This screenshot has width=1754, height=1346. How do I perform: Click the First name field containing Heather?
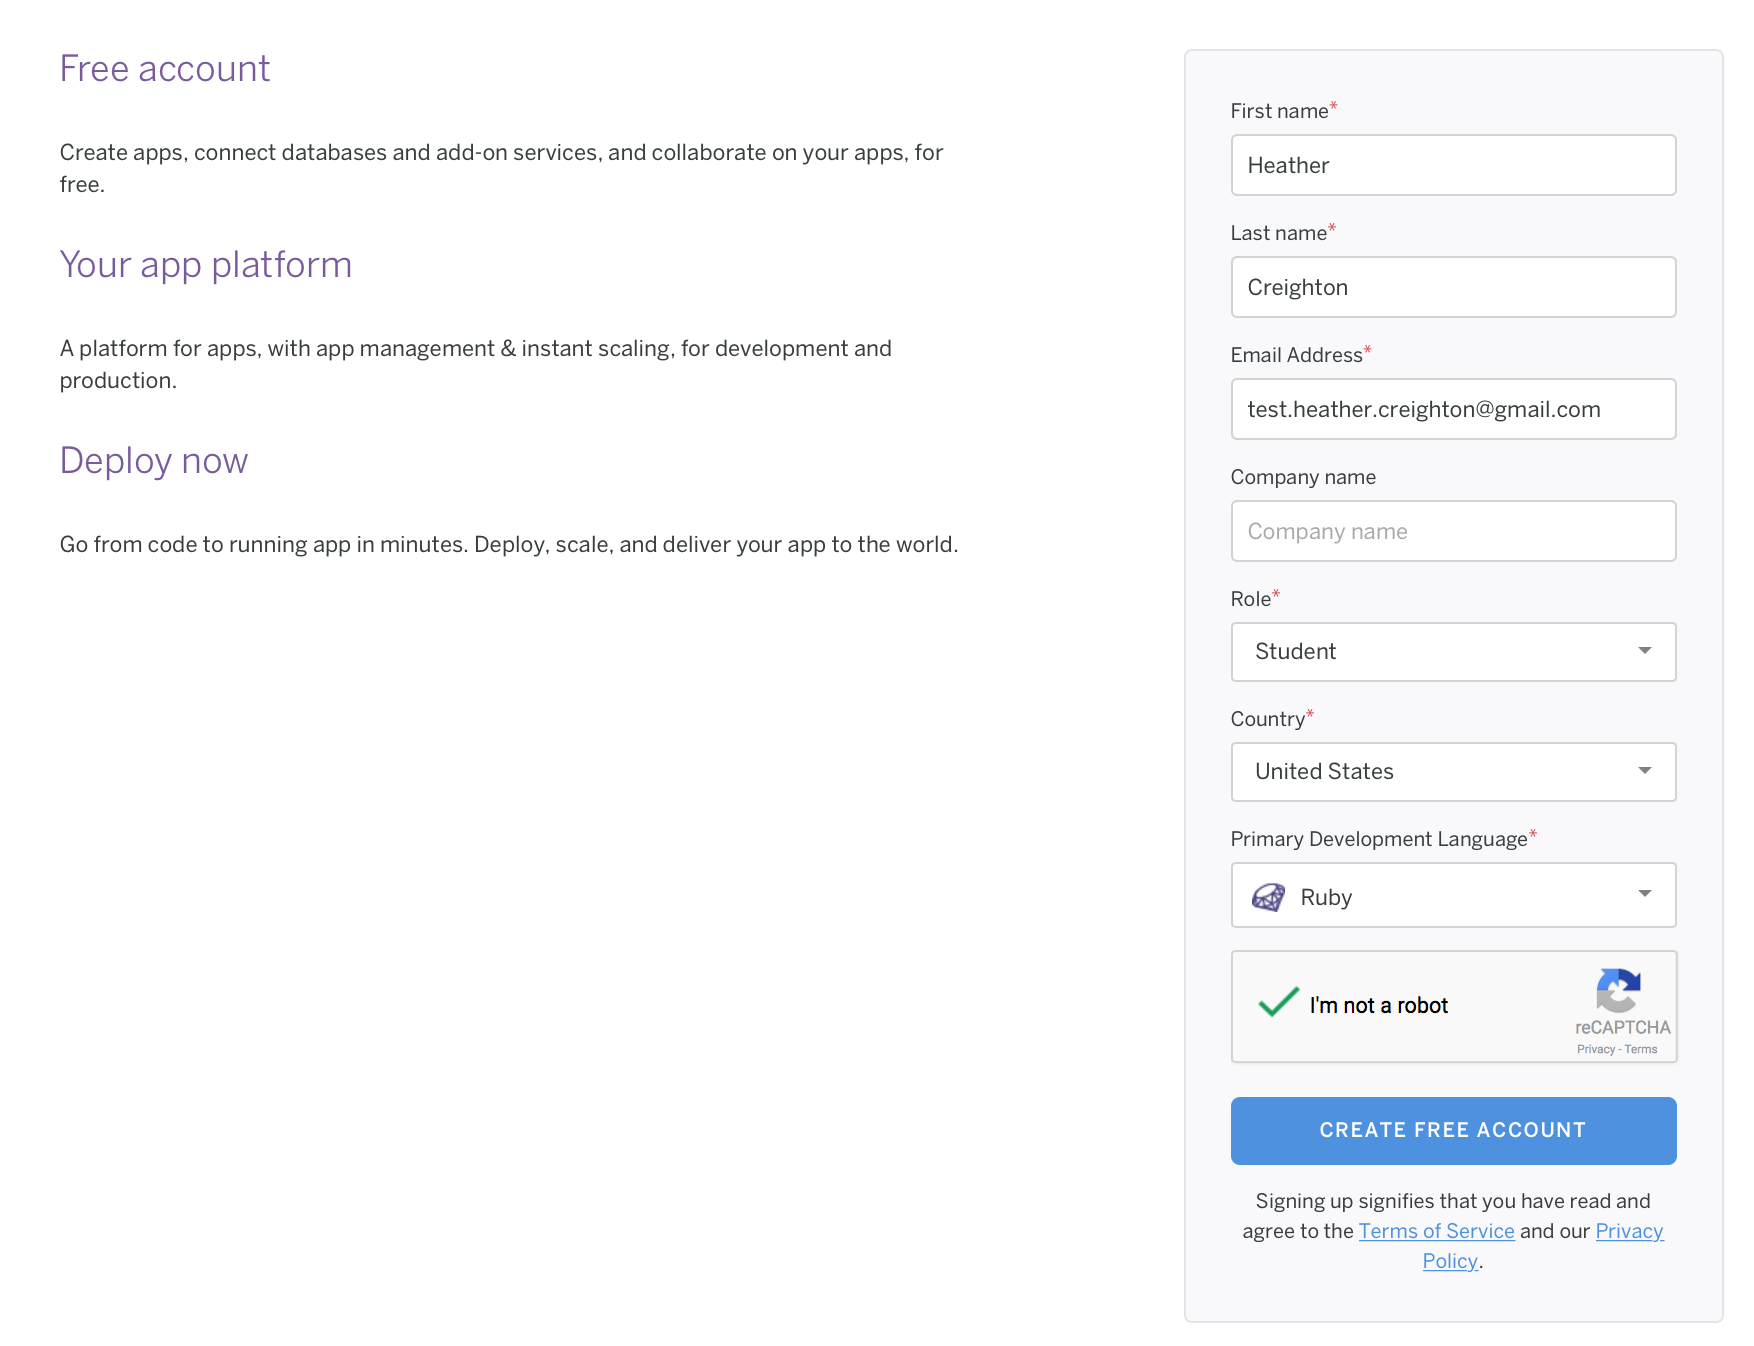pos(1453,165)
